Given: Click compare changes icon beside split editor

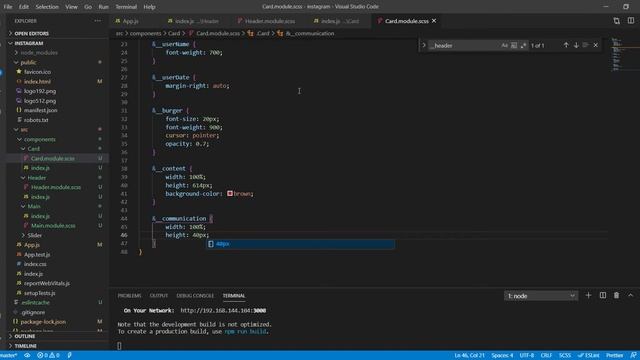Looking at the screenshot, I should 616,21.
